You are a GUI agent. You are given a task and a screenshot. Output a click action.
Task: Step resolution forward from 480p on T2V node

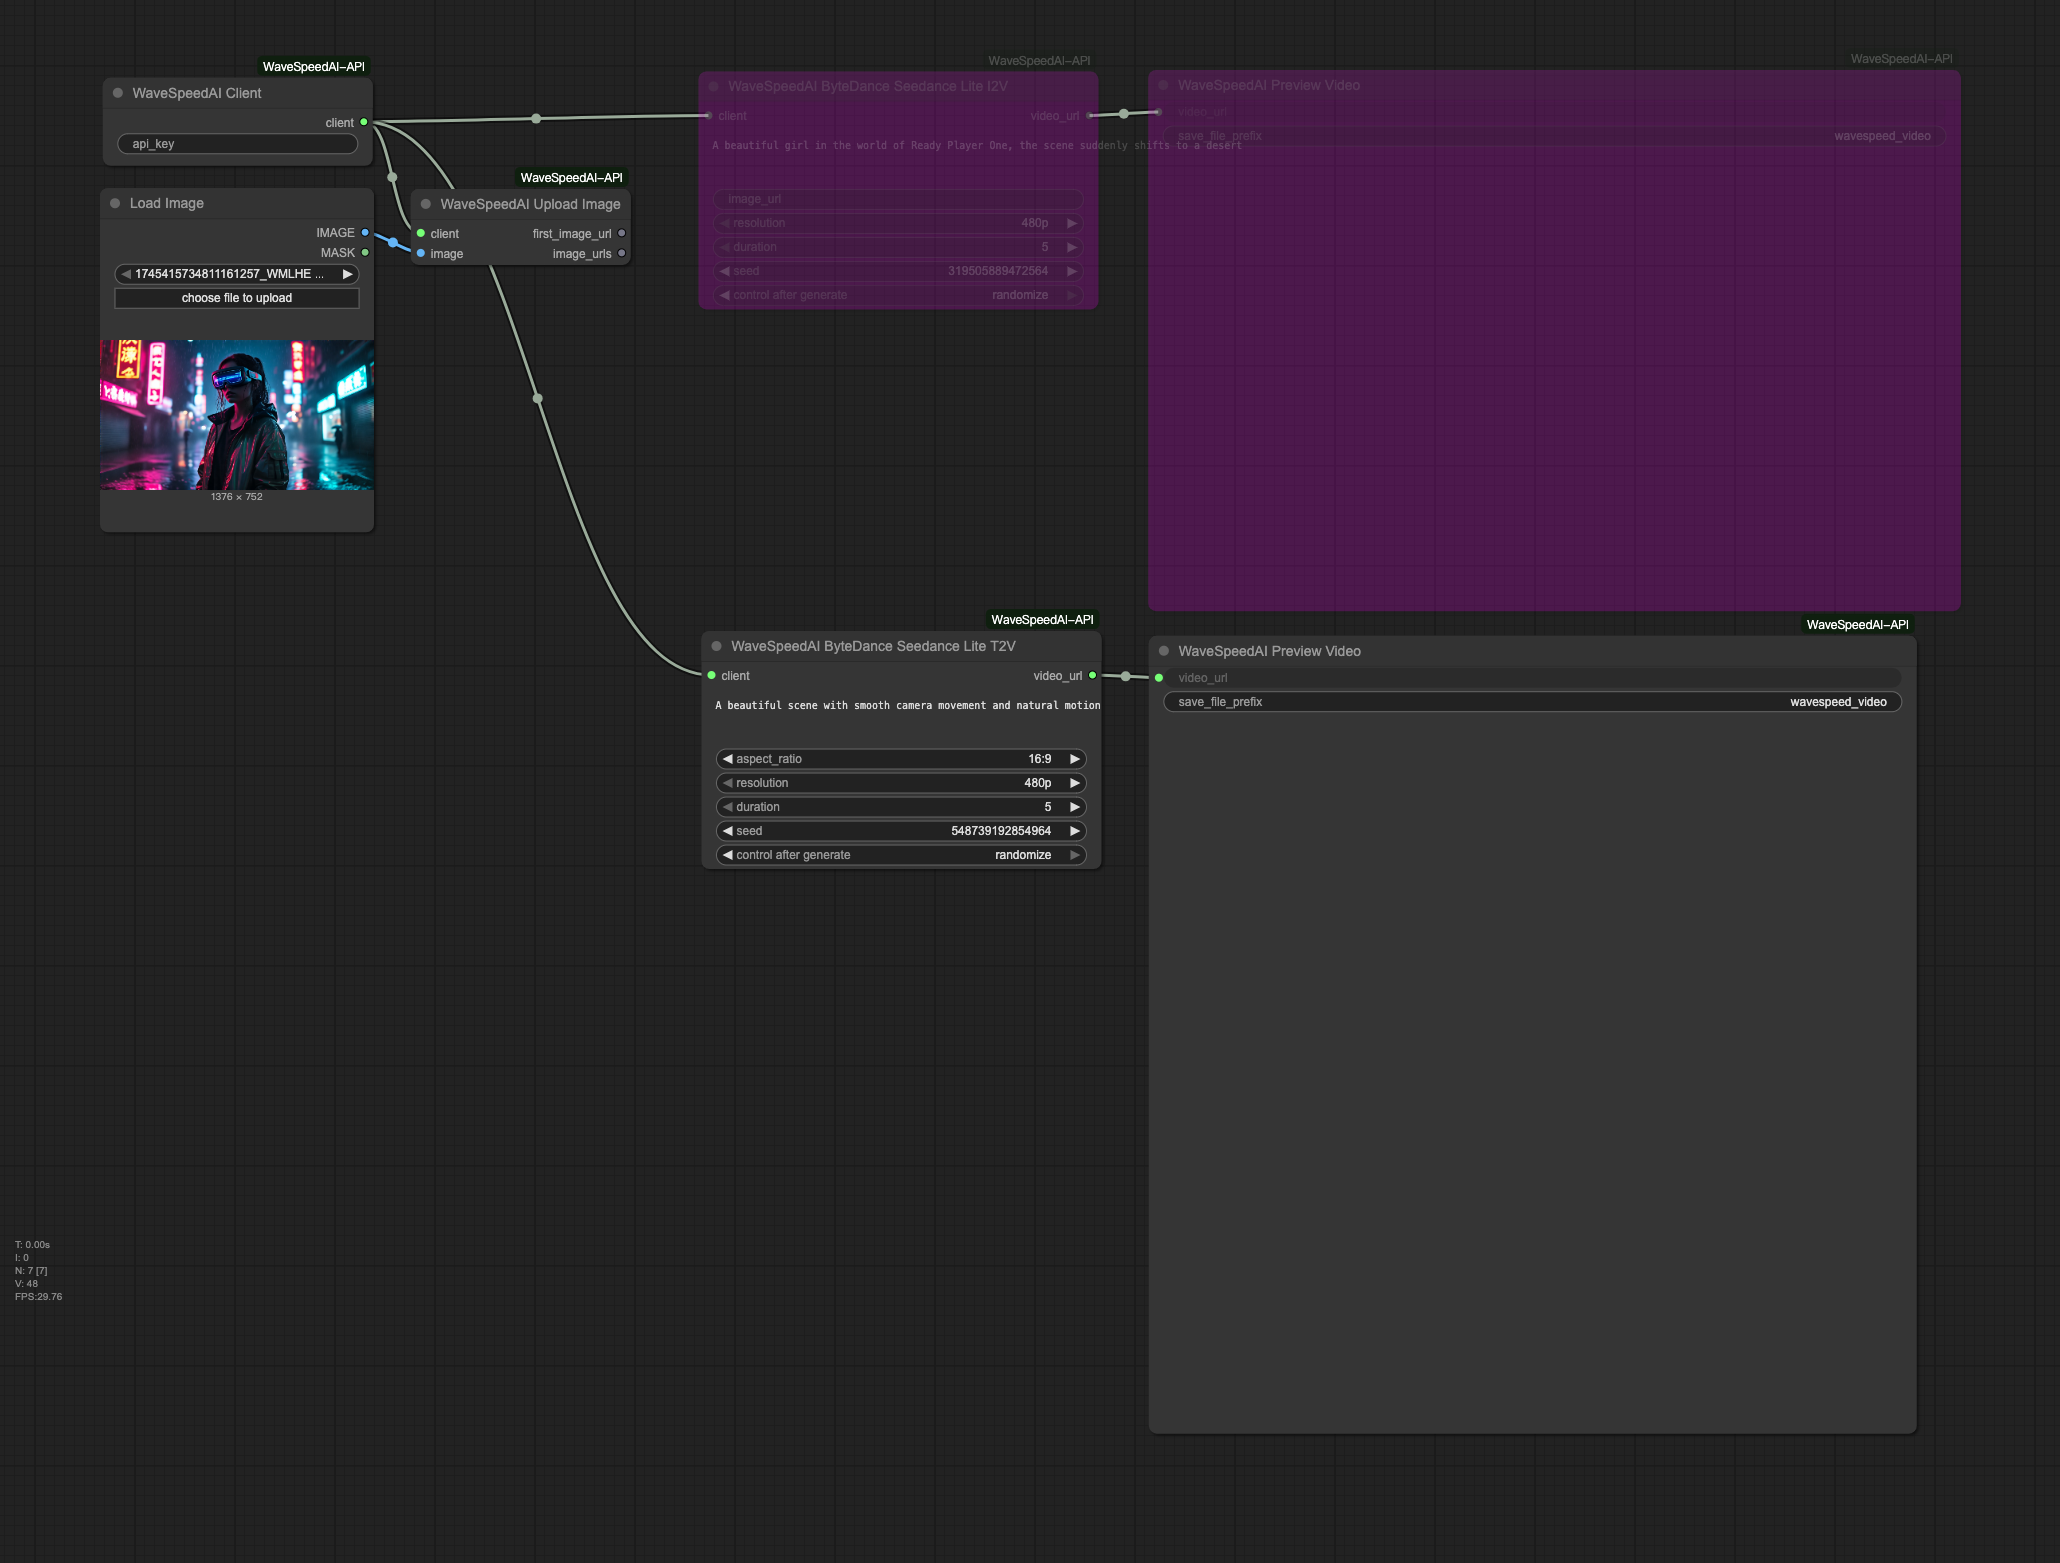[1075, 782]
